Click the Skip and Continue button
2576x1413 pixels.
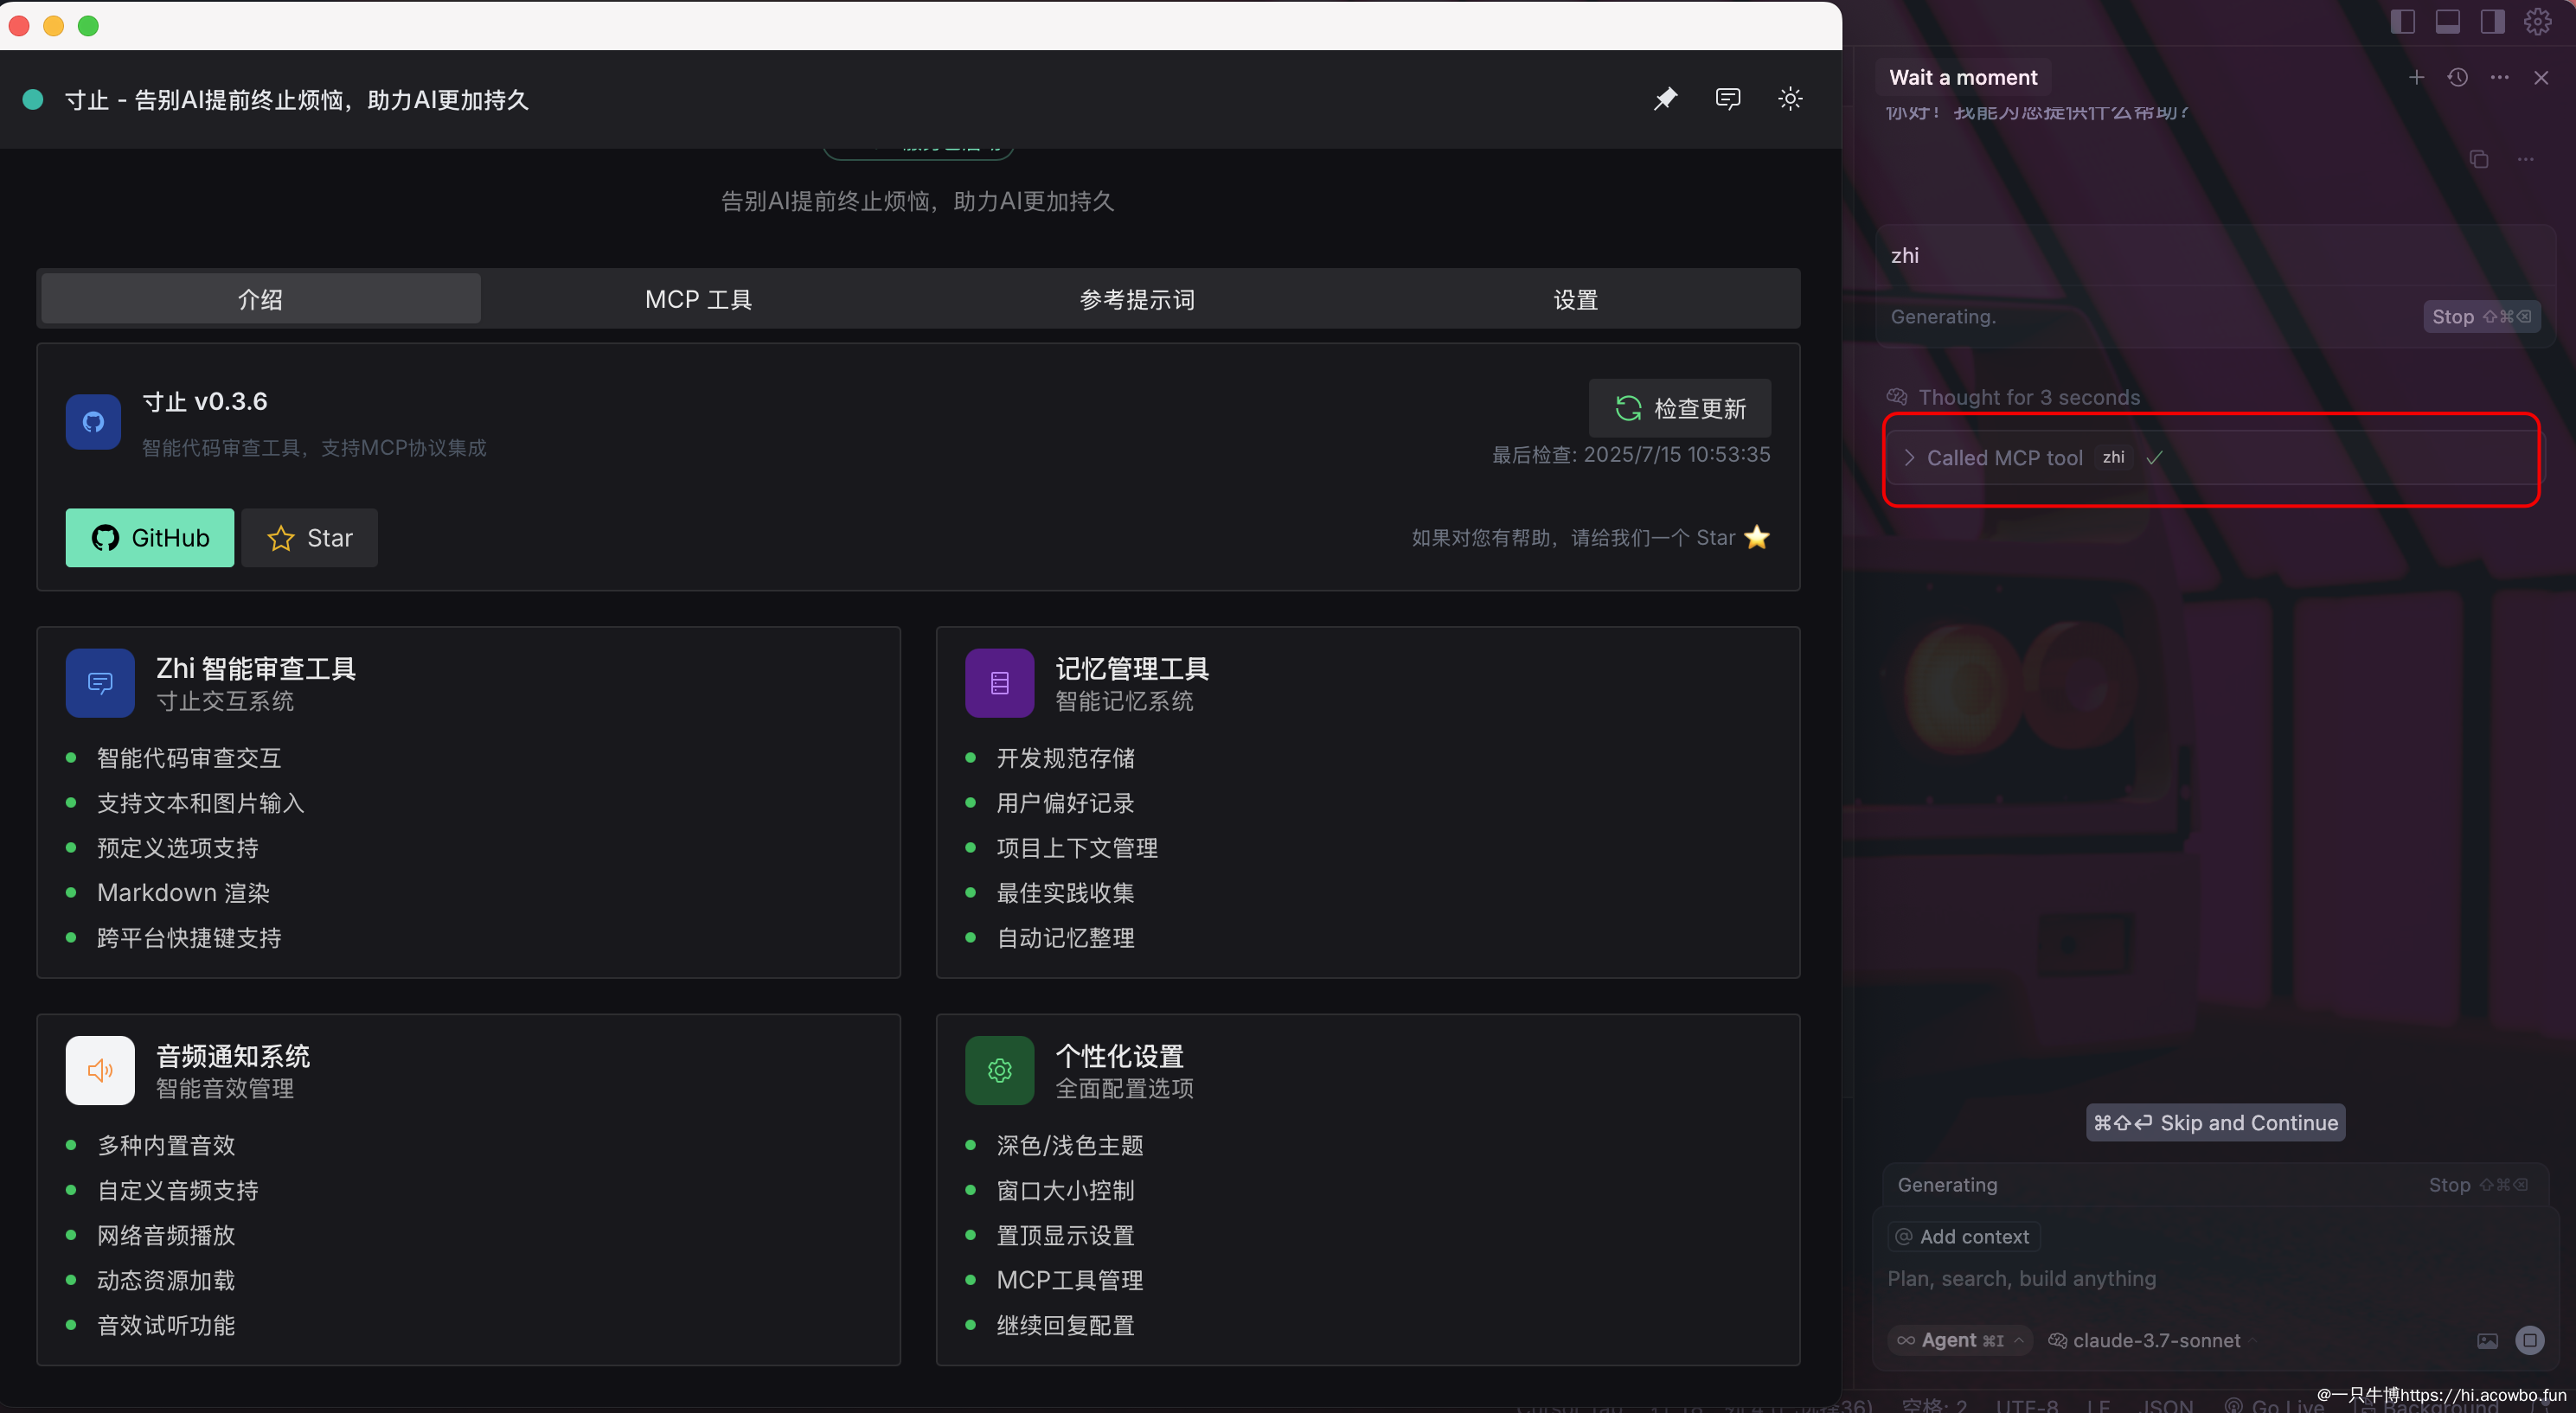tap(2214, 1122)
